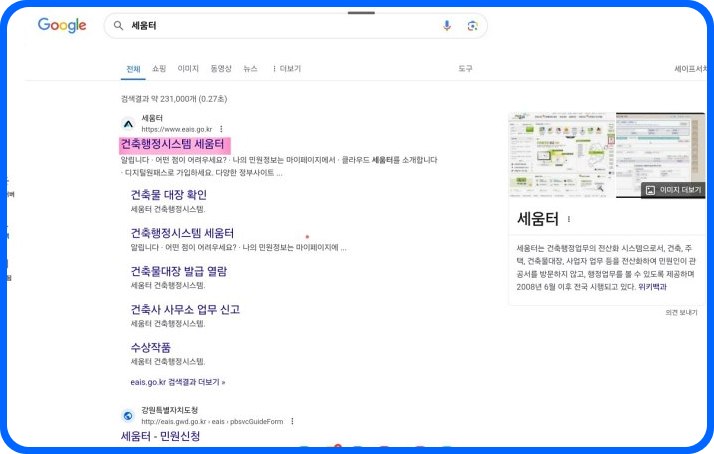Click the 강원특별자치도청 site name
Screen dimensions: 714x454
click(169, 410)
